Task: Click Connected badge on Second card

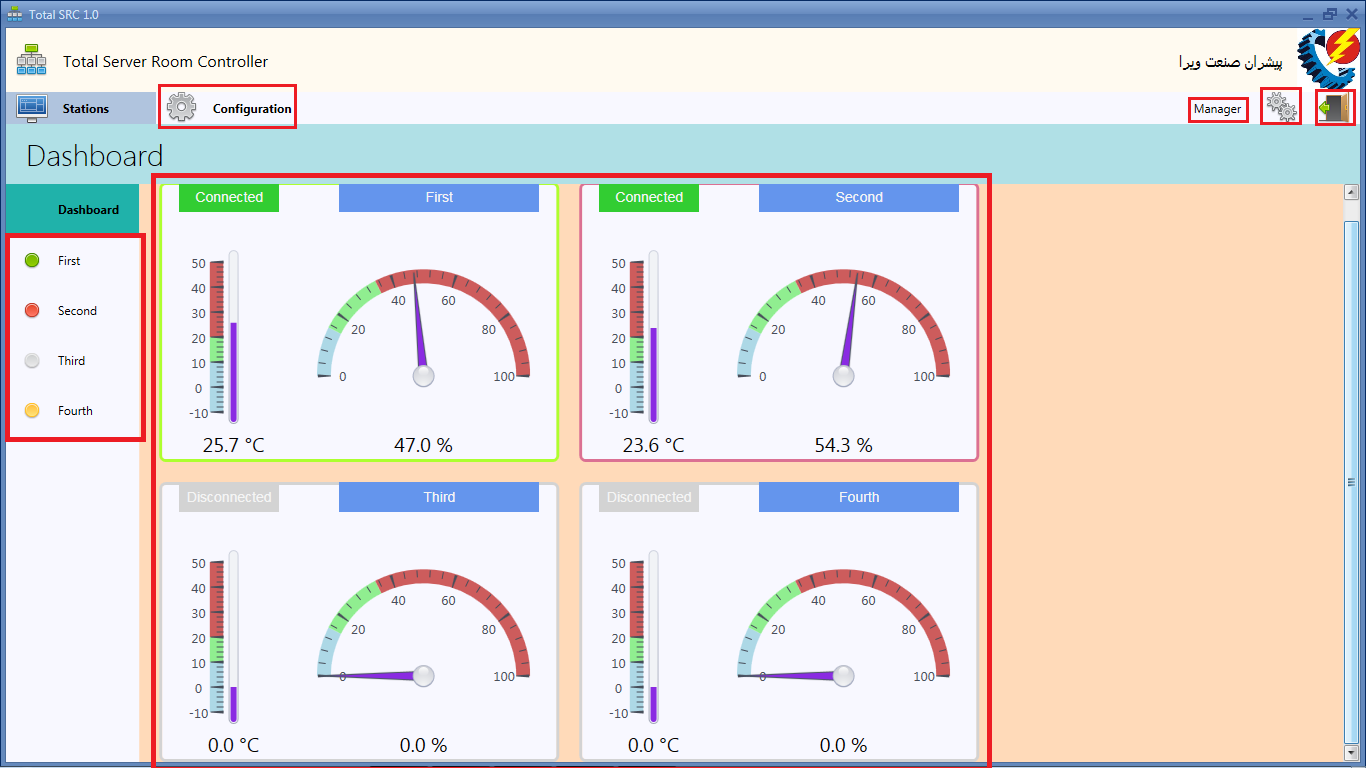Action: click(649, 198)
